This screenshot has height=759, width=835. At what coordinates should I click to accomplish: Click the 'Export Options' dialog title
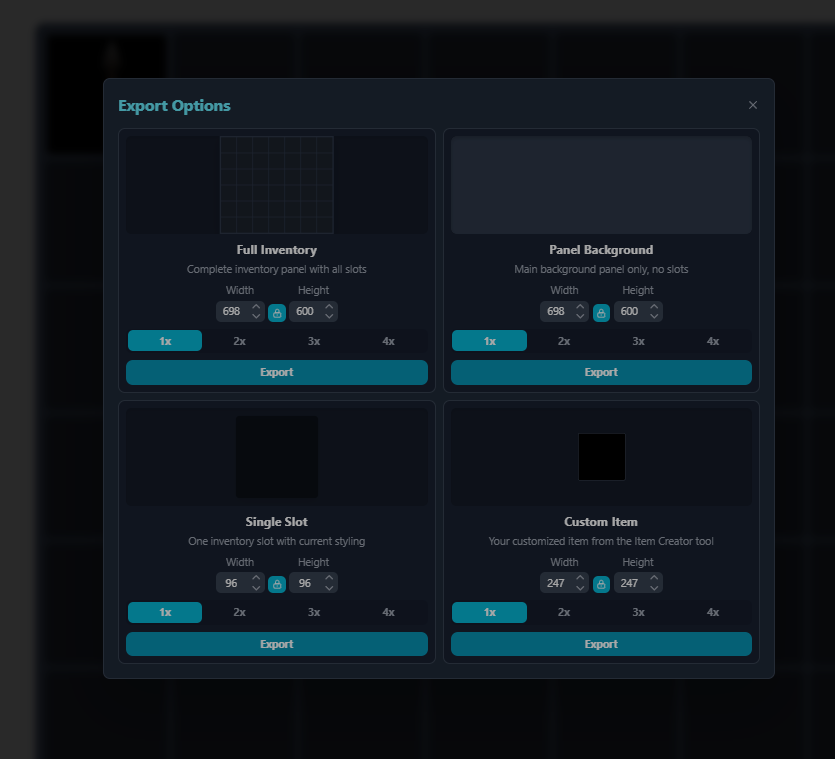point(174,106)
